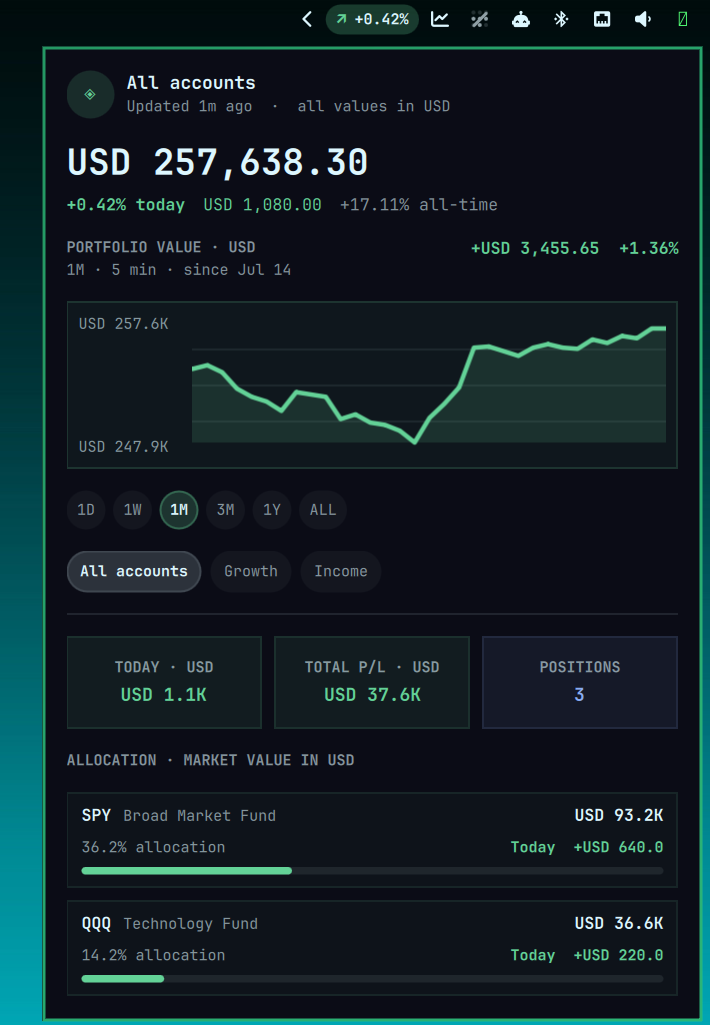
Task: Click the since Jul 14 subtitle
Action: (x=237, y=270)
